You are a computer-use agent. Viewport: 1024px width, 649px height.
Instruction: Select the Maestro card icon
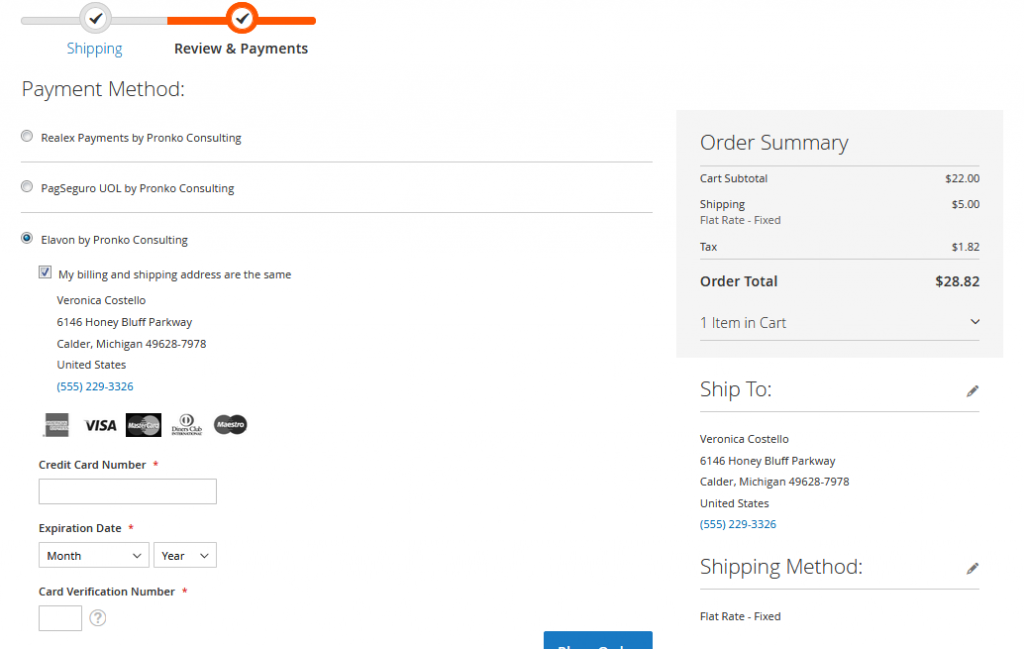[229, 424]
